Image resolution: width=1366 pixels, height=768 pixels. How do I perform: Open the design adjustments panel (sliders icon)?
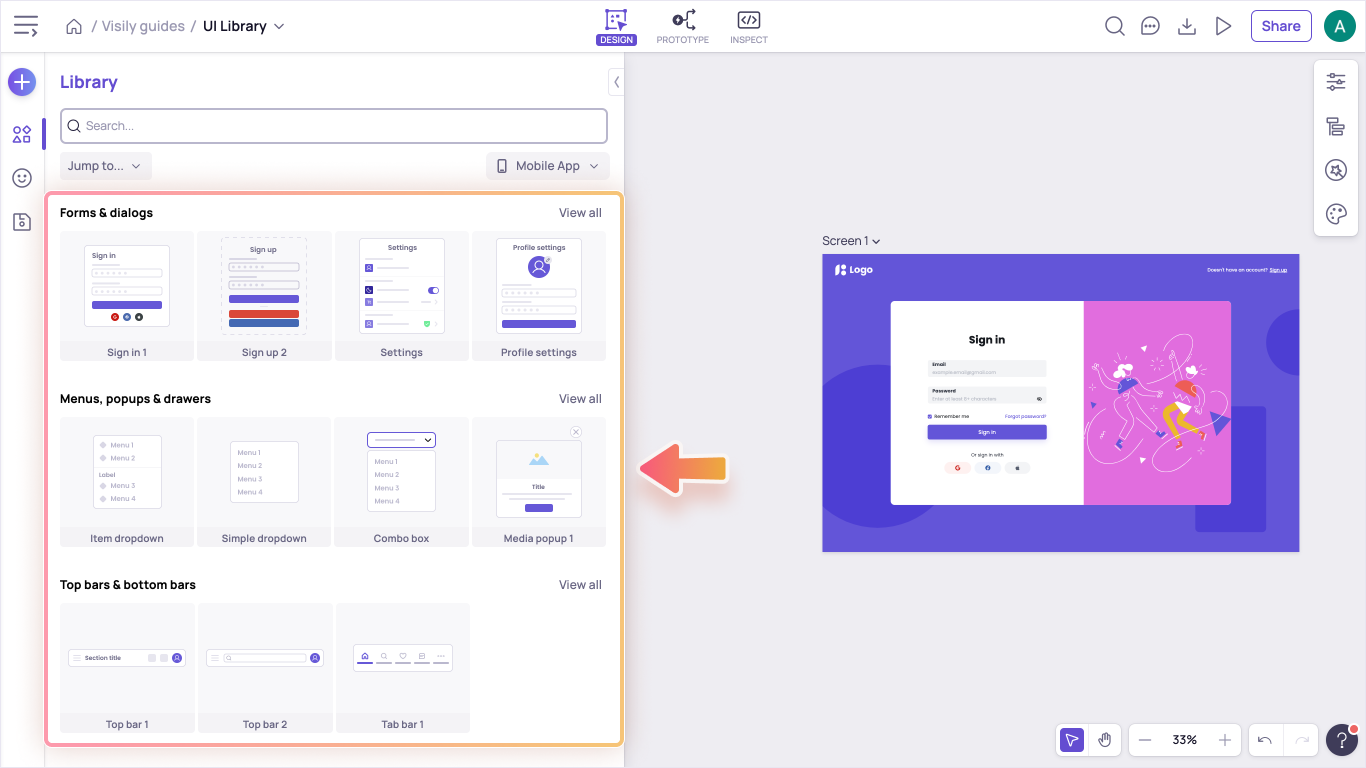click(1336, 81)
